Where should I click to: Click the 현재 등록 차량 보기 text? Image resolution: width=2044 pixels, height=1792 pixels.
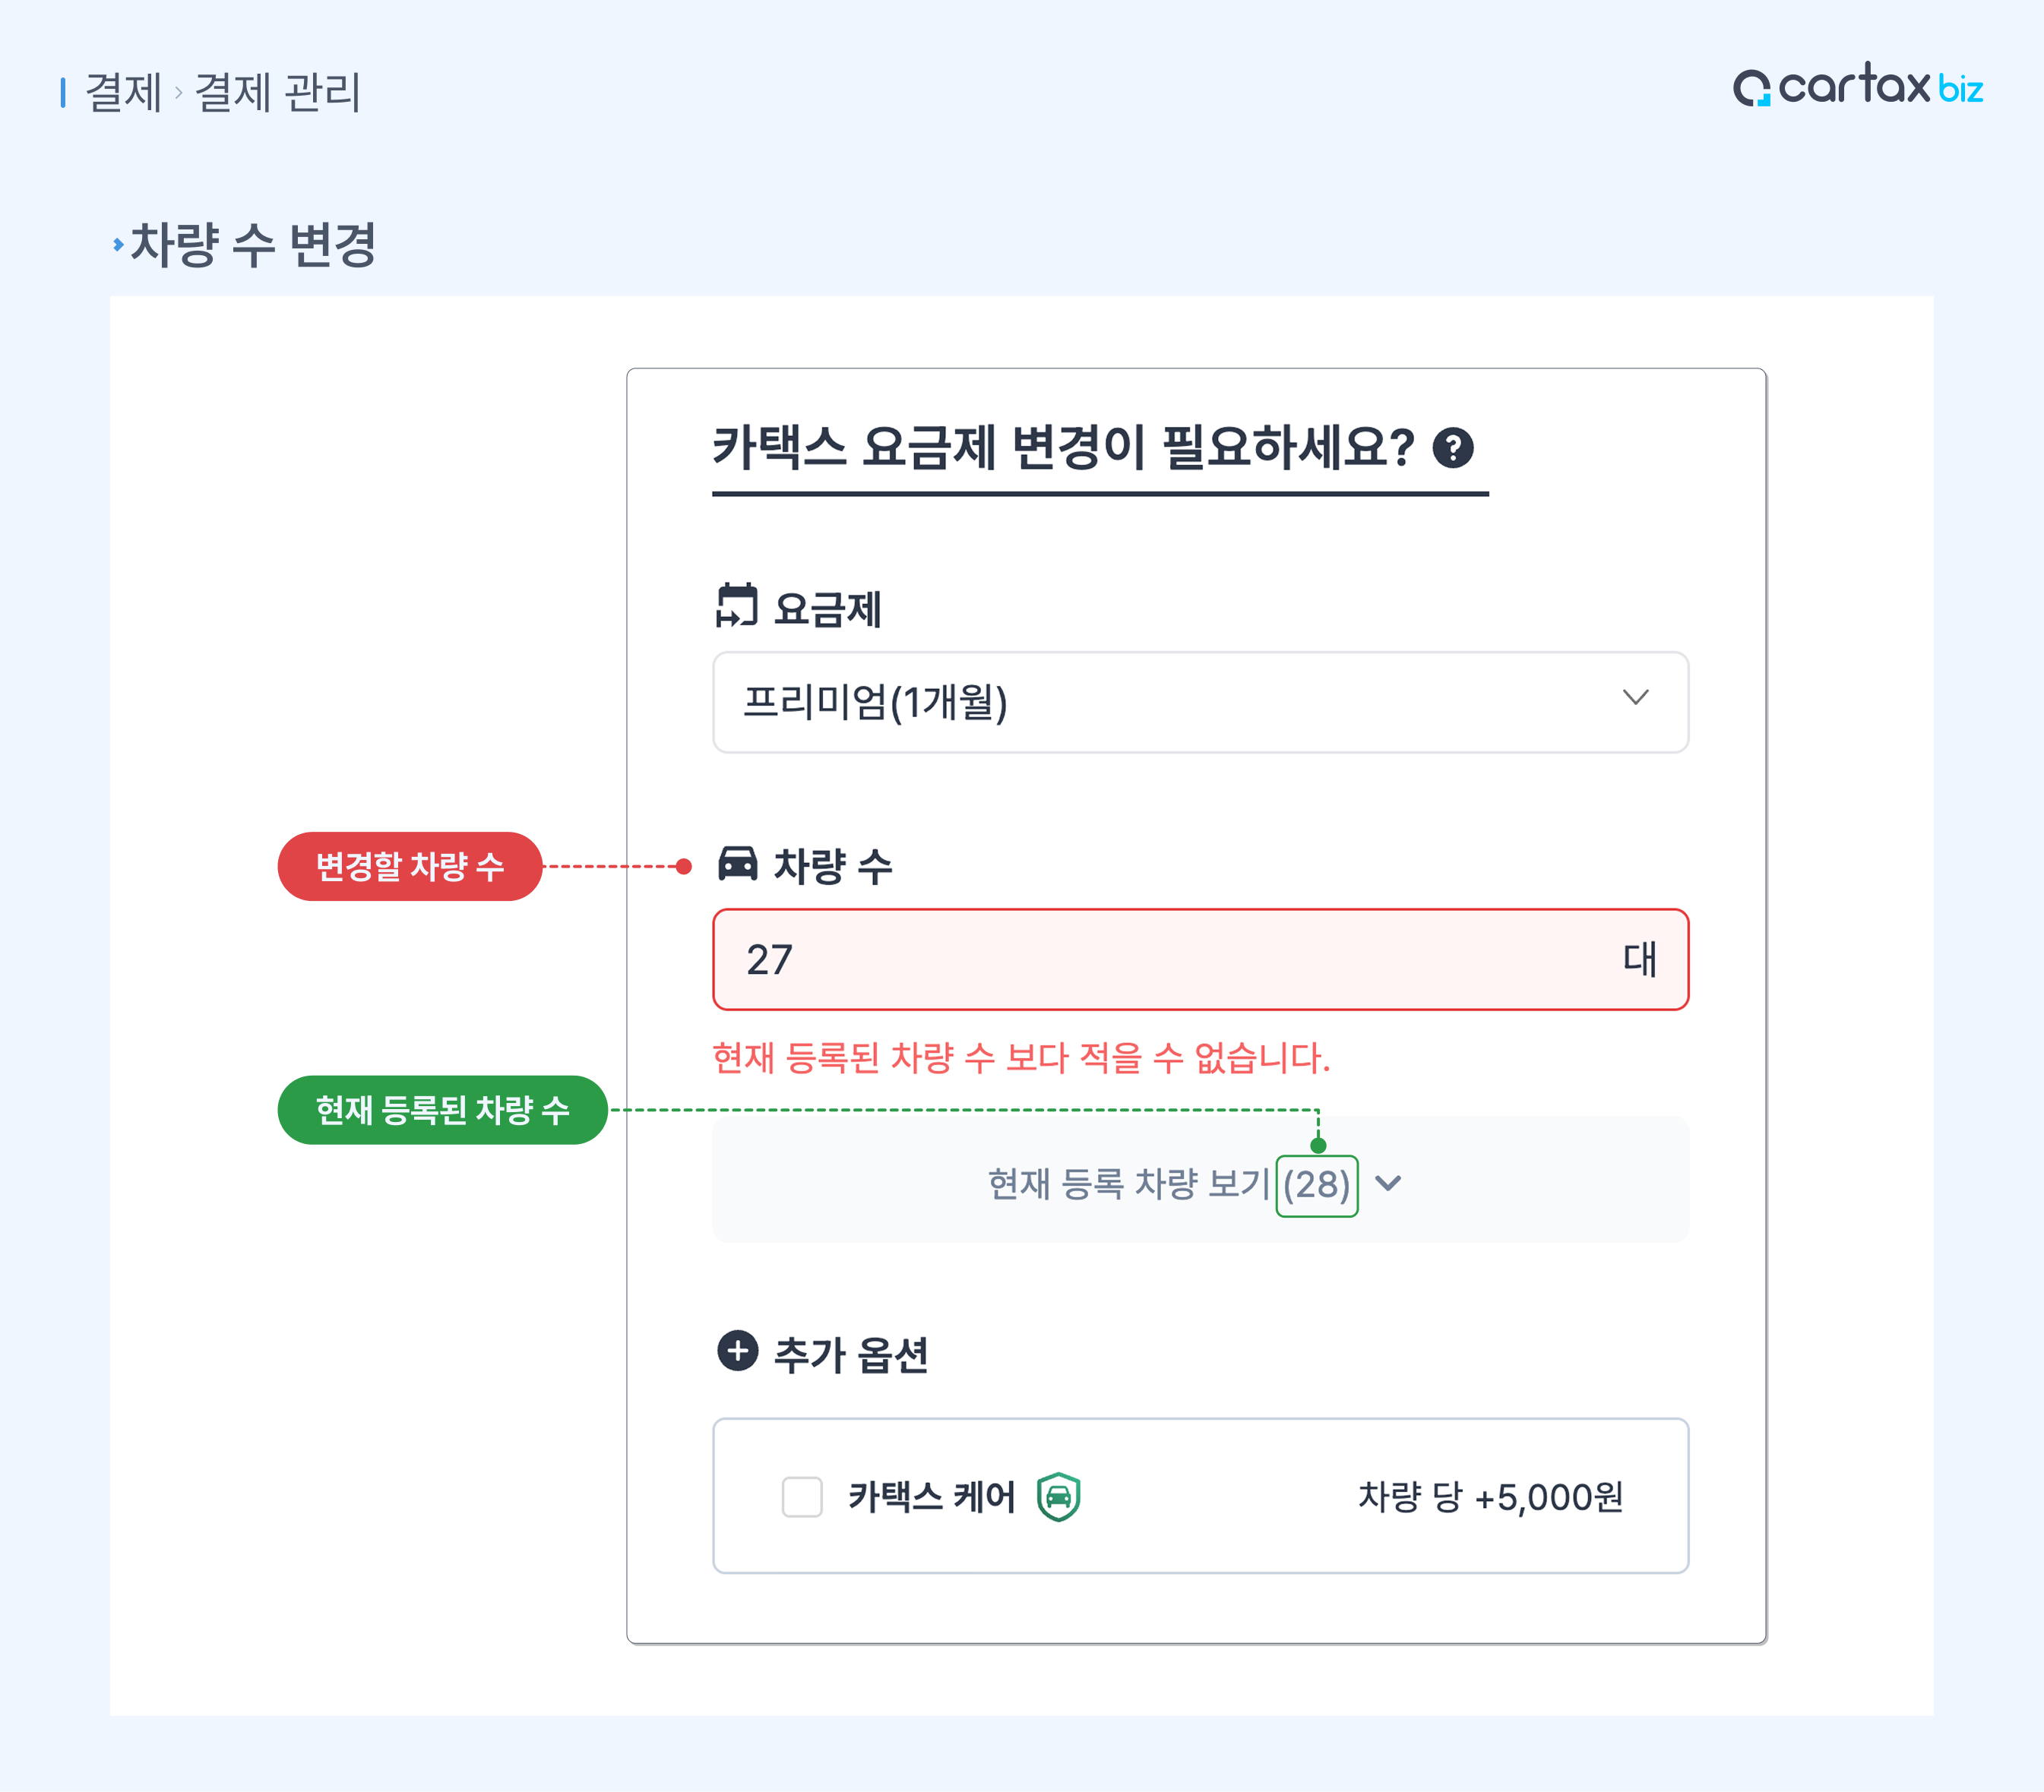pos(1128,1184)
